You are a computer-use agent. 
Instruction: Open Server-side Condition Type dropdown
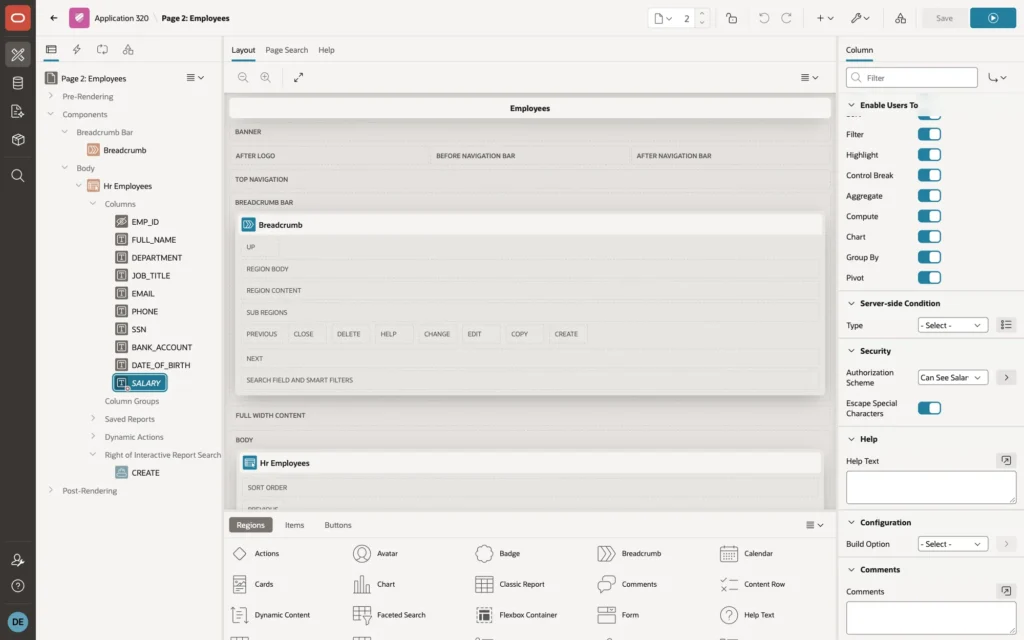tap(952, 325)
